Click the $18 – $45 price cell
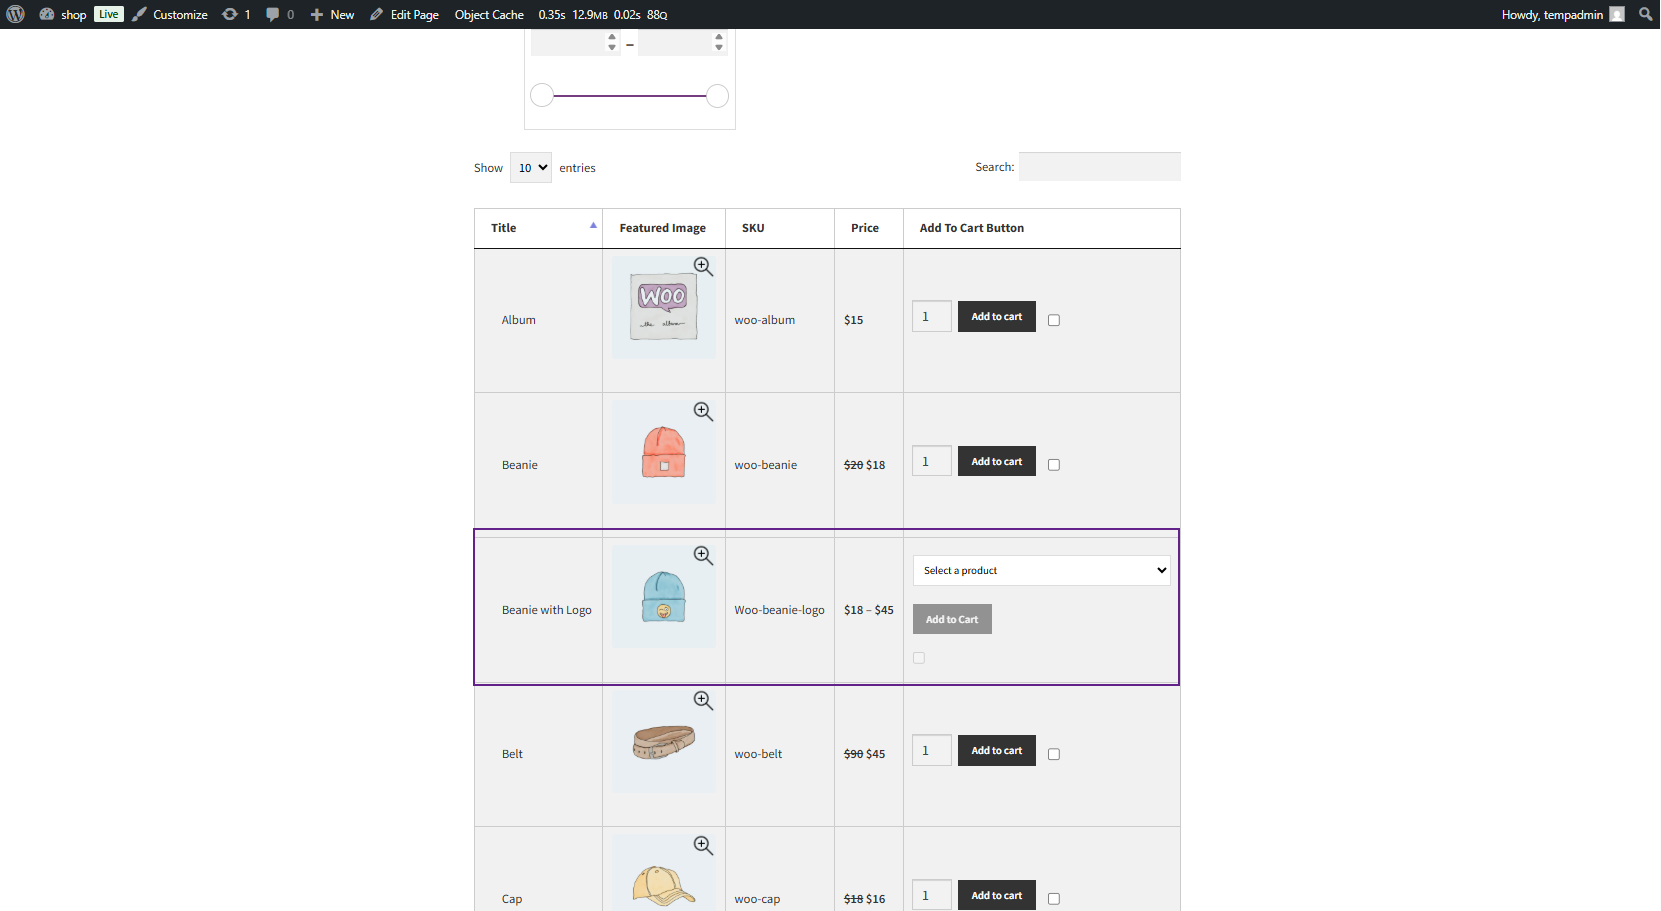The image size is (1661, 911). tap(869, 610)
